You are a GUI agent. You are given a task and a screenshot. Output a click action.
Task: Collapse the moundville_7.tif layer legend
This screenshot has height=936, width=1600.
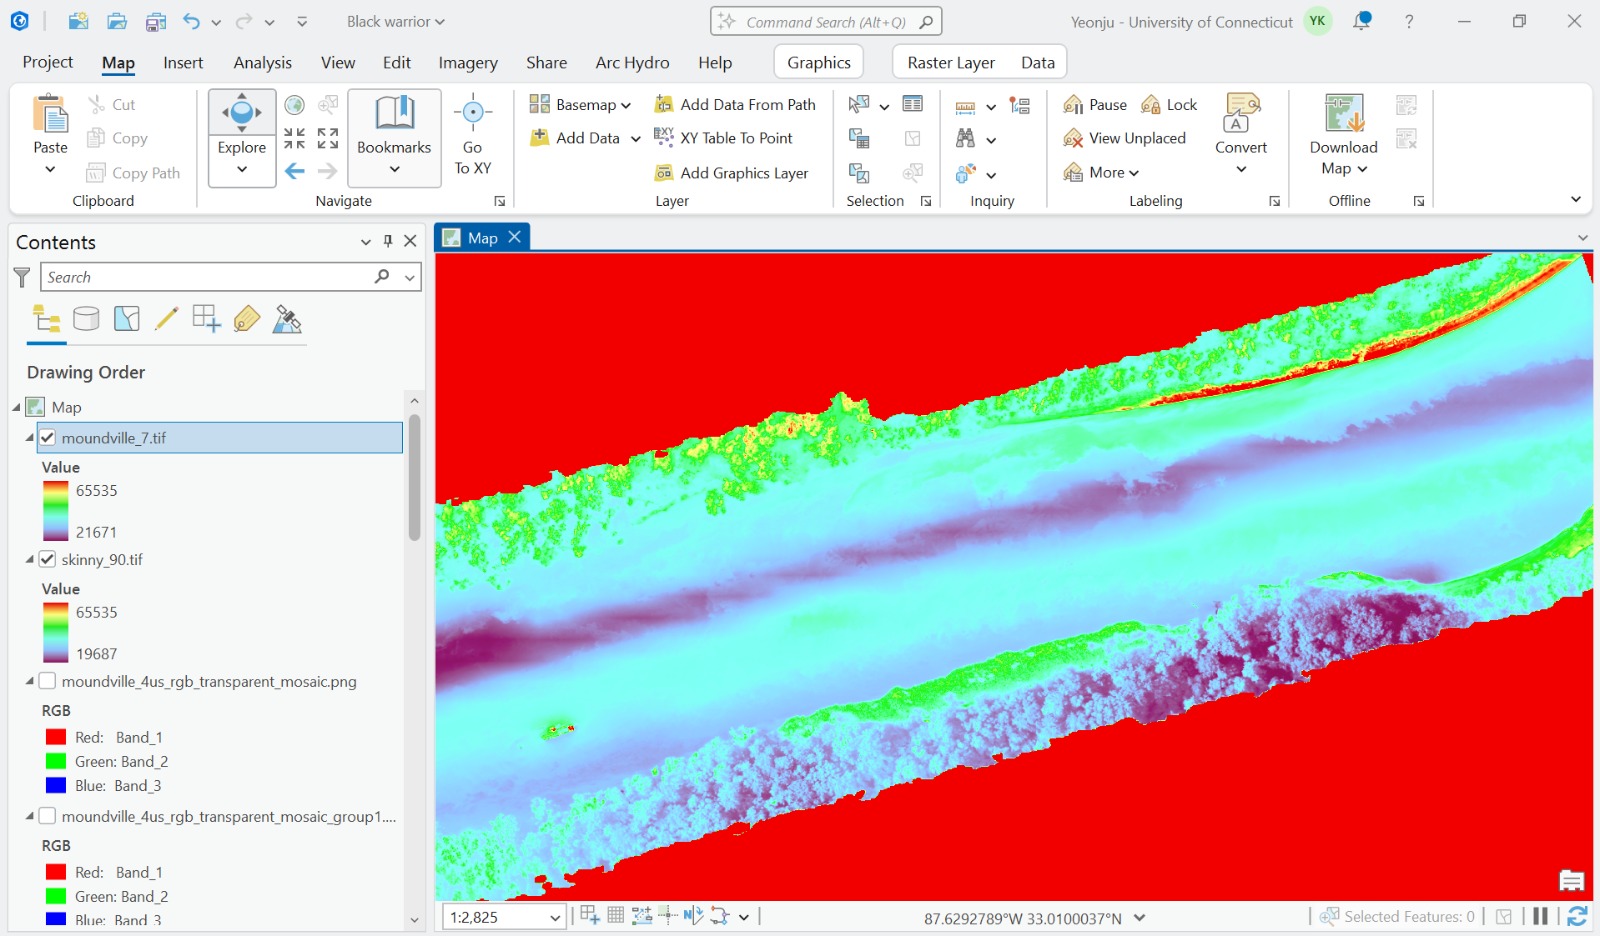[x=29, y=438]
